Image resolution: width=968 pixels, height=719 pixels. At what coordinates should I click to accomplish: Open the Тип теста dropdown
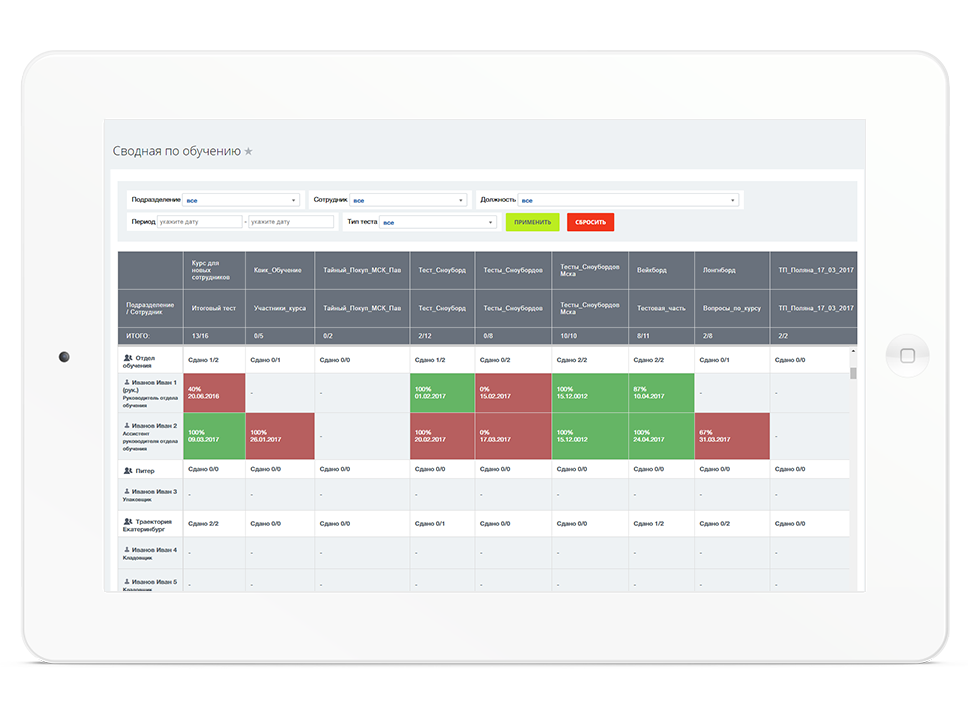tap(438, 222)
